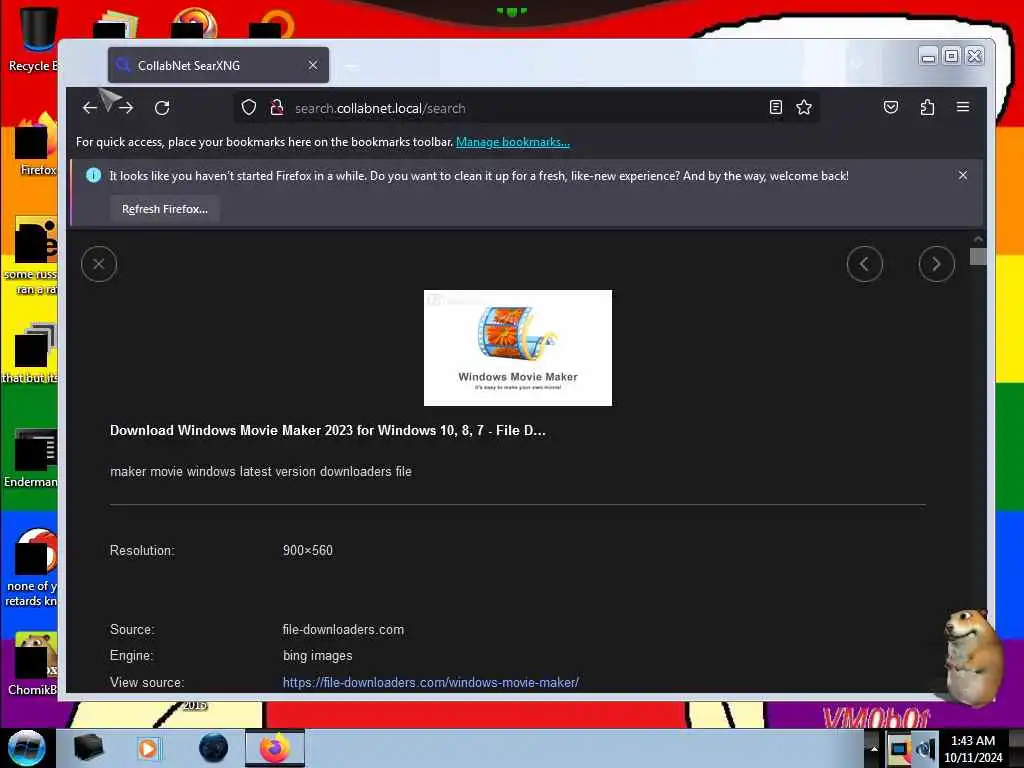Open the Manage bookmarks link
1024x768 pixels.
click(513, 142)
